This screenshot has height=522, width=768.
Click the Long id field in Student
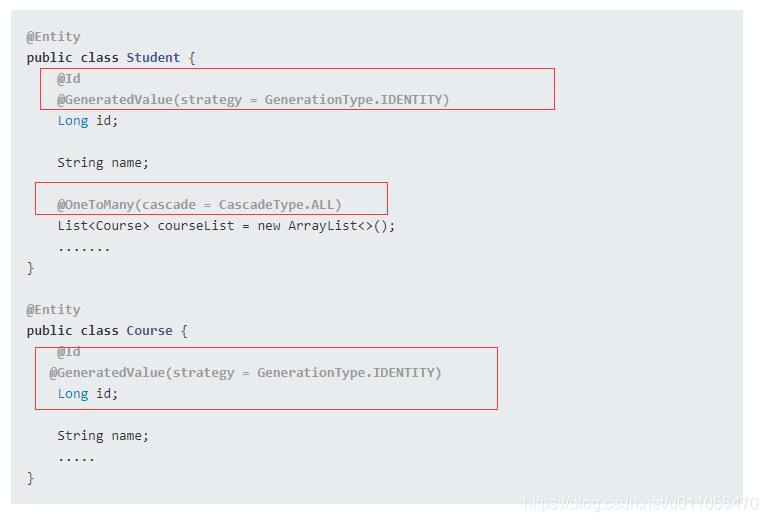coord(88,120)
